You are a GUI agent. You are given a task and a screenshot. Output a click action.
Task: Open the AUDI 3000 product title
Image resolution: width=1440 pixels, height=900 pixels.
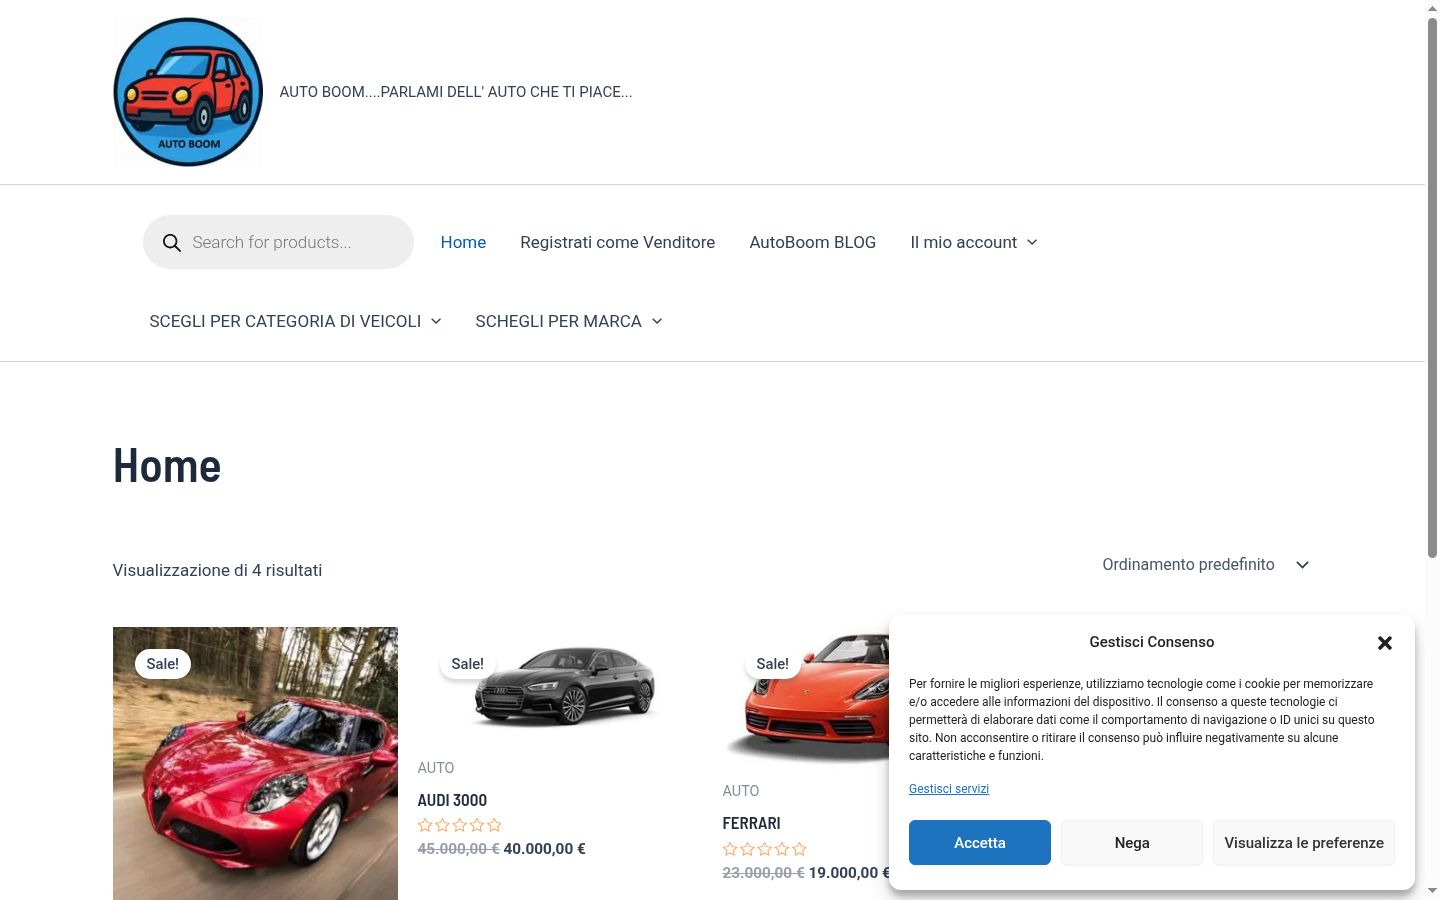pyautogui.click(x=452, y=800)
